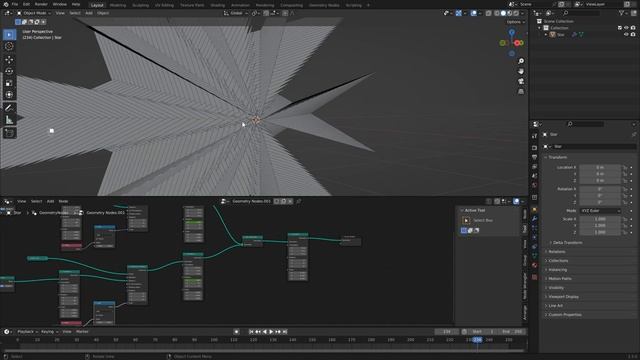
Task: Click the pan view hand icon
Action: tap(521, 71)
